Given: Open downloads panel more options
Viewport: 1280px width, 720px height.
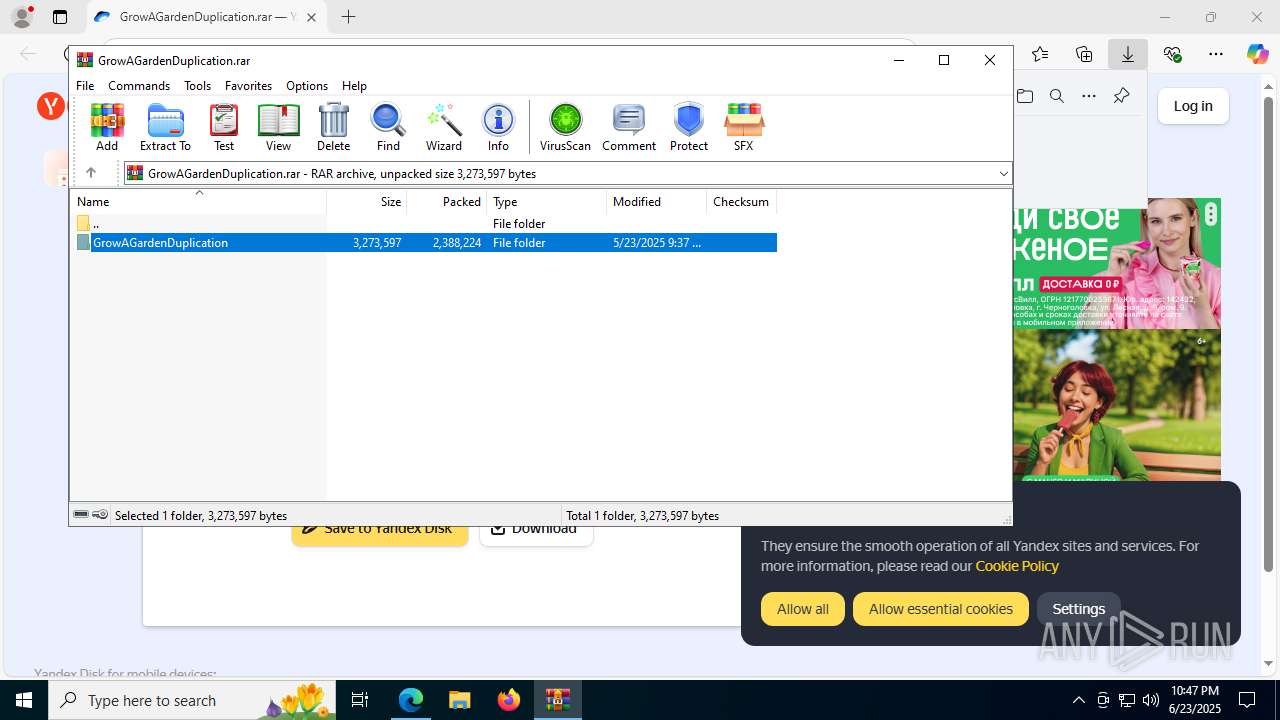Looking at the screenshot, I should [x=1089, y=96].
